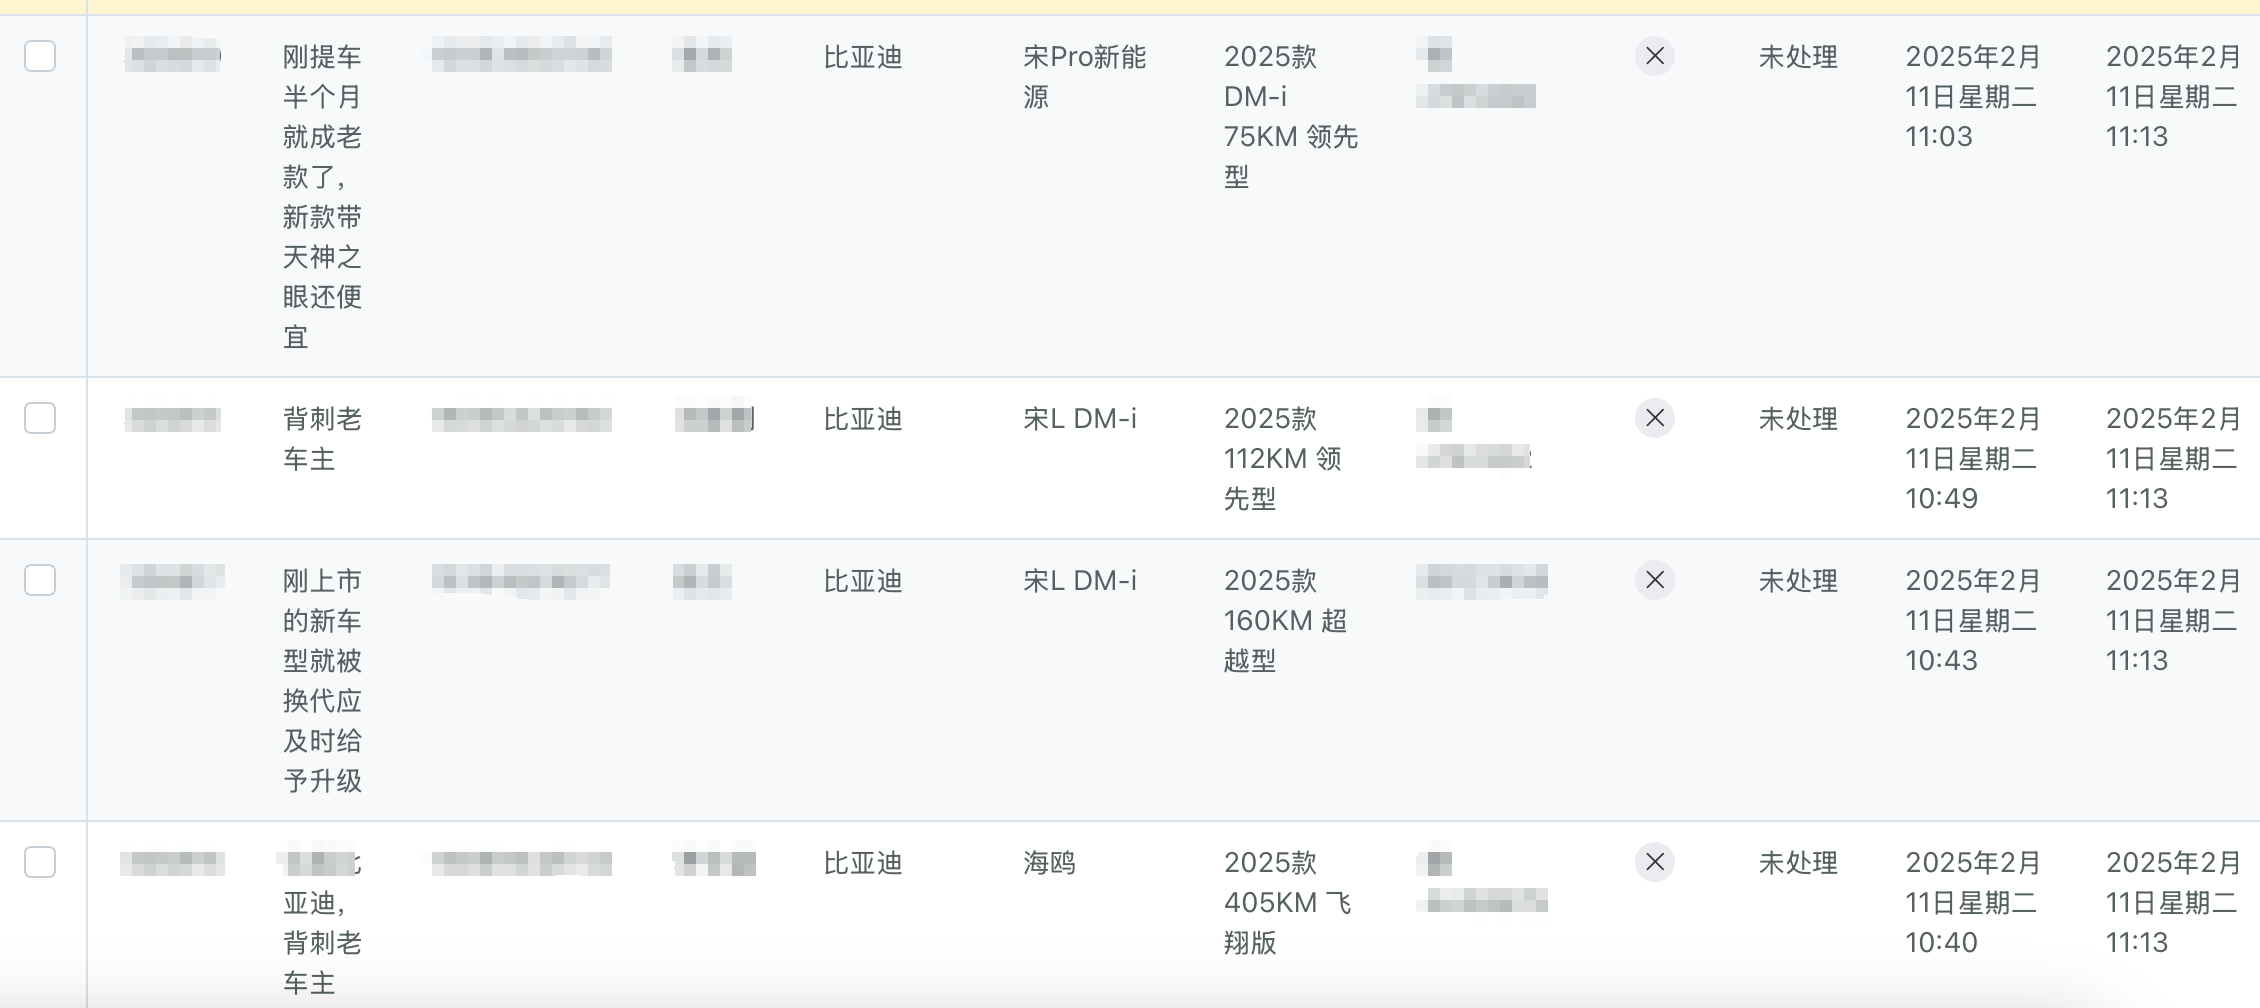Open title 刚提车半个月就成老款了
The width and height of the screenshot is (2260, 1008).
tap(322, 197)
